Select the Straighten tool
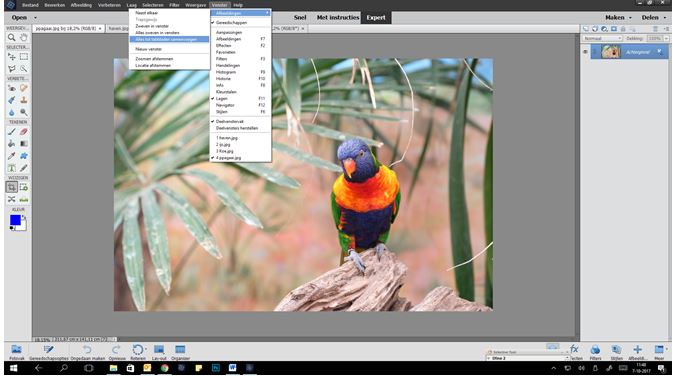Viewport: 673px width, 376px height. pos(24,199)
